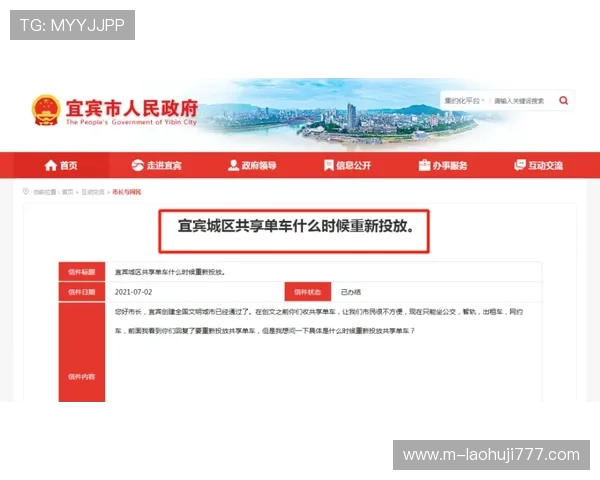The height and width of the screenshot is (480, 600).
Task: Click the magnifier search icon
Action: click(563, 101)
